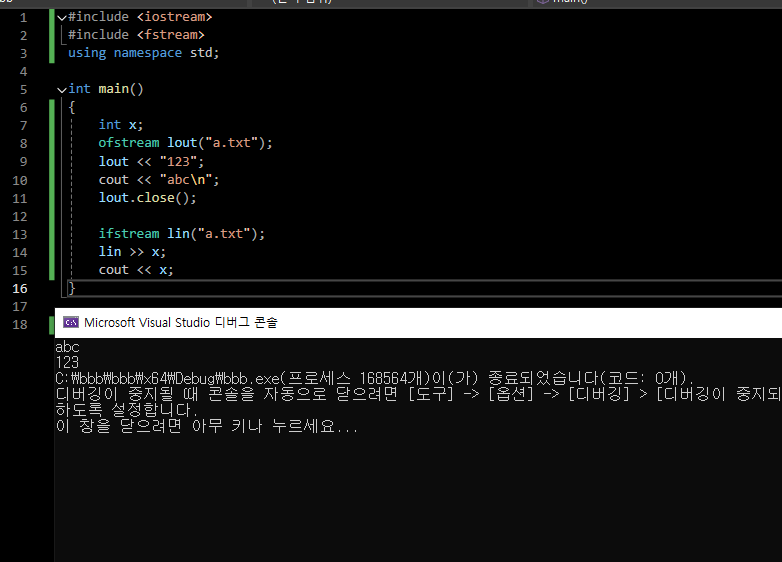This screenshot has height=562, width=782.
Task: Click the bbb.exe process exit message
Action: pos(375,378)
